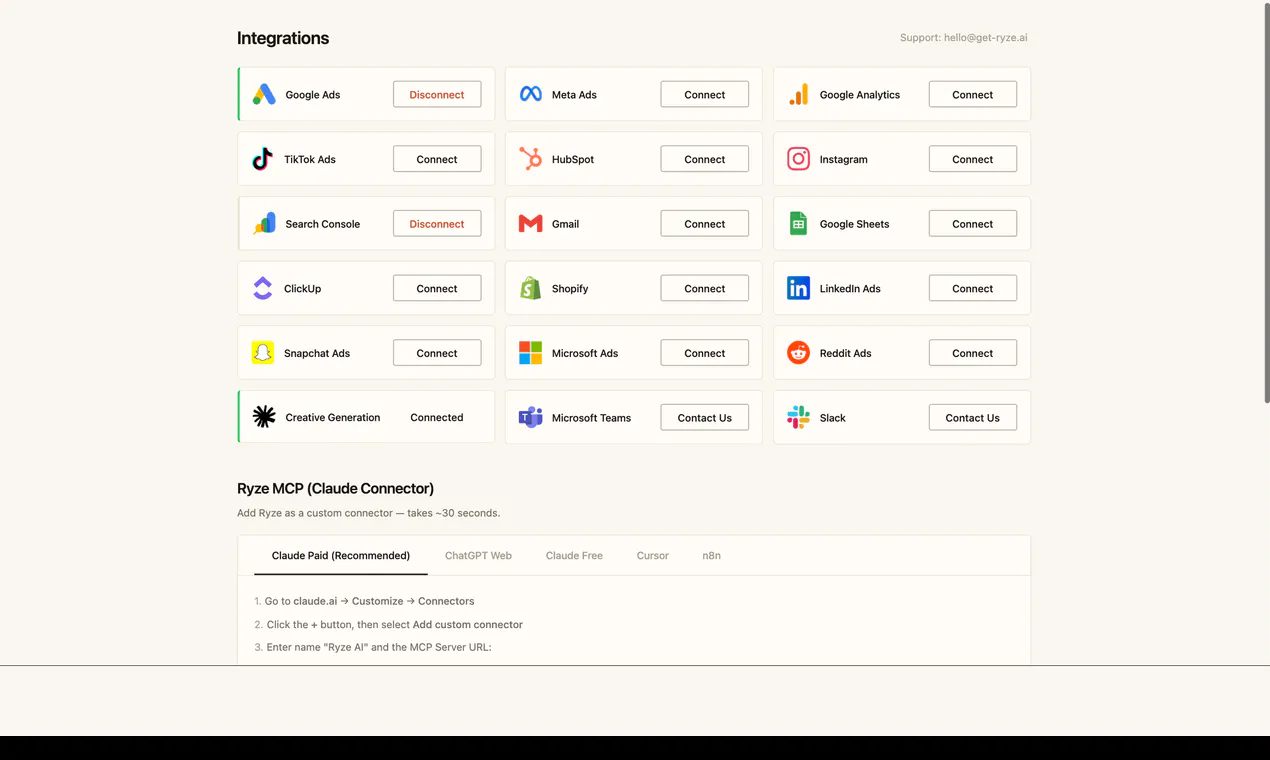Connect the Meta Ads integration
This screenshot has width=1270, height=760.
coord(705,94)
